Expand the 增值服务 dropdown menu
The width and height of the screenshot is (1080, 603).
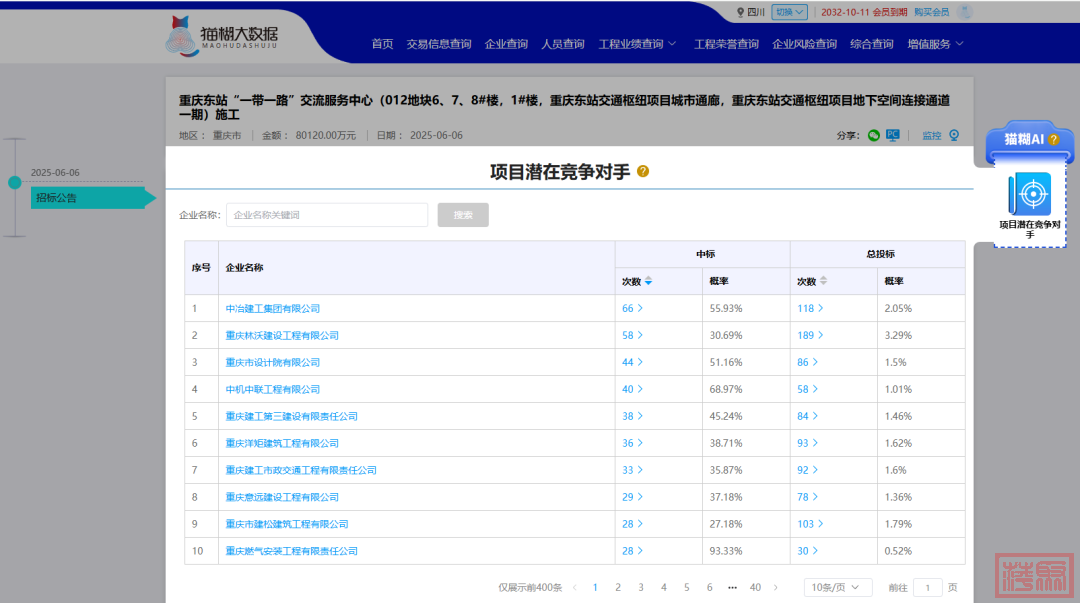click(935, 44)
